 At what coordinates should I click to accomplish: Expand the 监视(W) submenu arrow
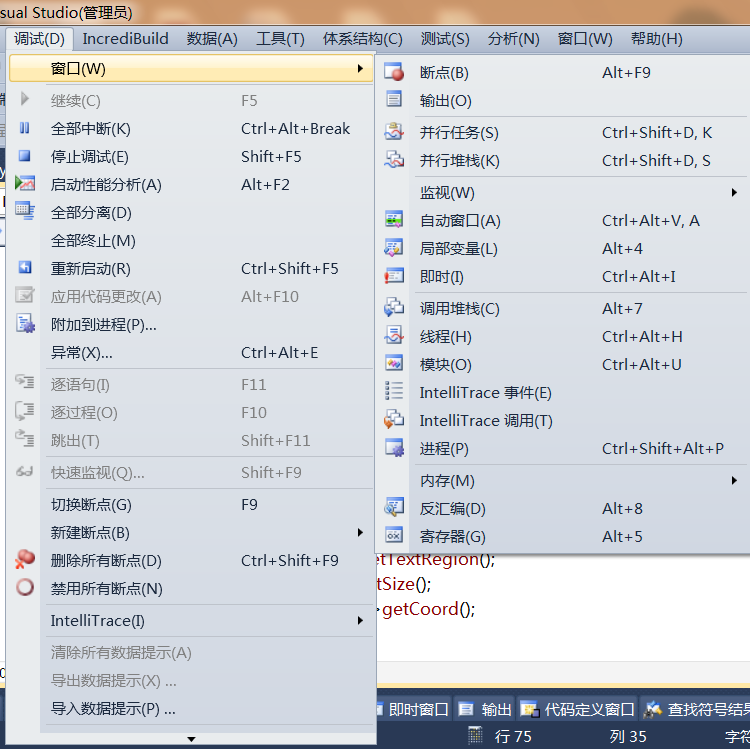[734, 193]
